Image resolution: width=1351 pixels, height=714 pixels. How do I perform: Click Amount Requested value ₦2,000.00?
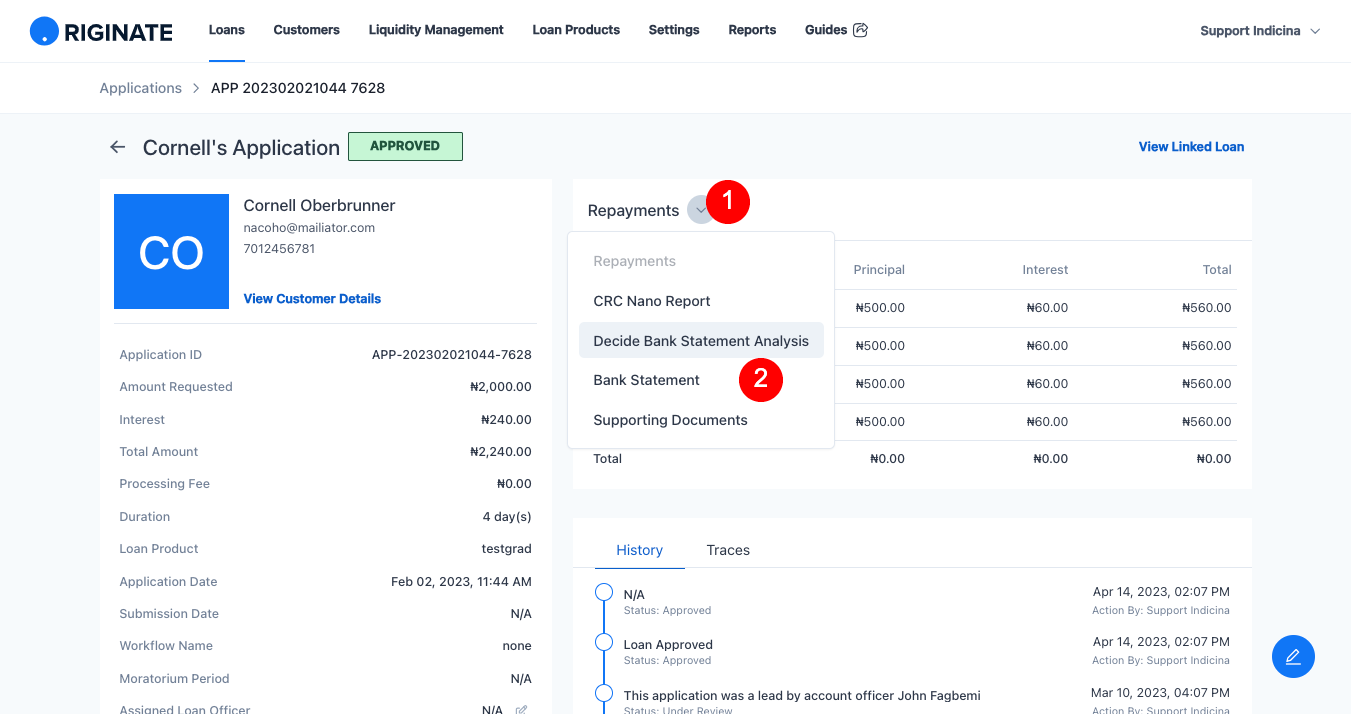[x=500, y=387]
